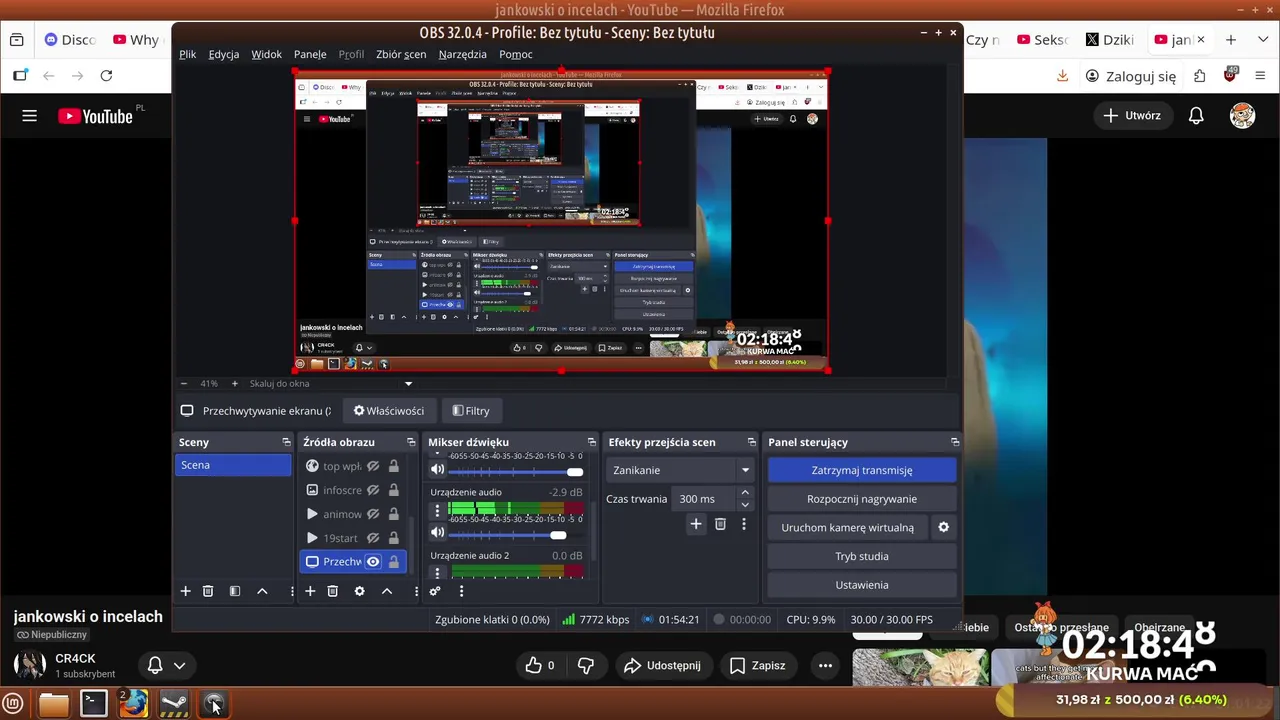This screenshot has width=1280, height=720.
Task: Open the Firefox downloads arrow
Action: pos(1063,76)
